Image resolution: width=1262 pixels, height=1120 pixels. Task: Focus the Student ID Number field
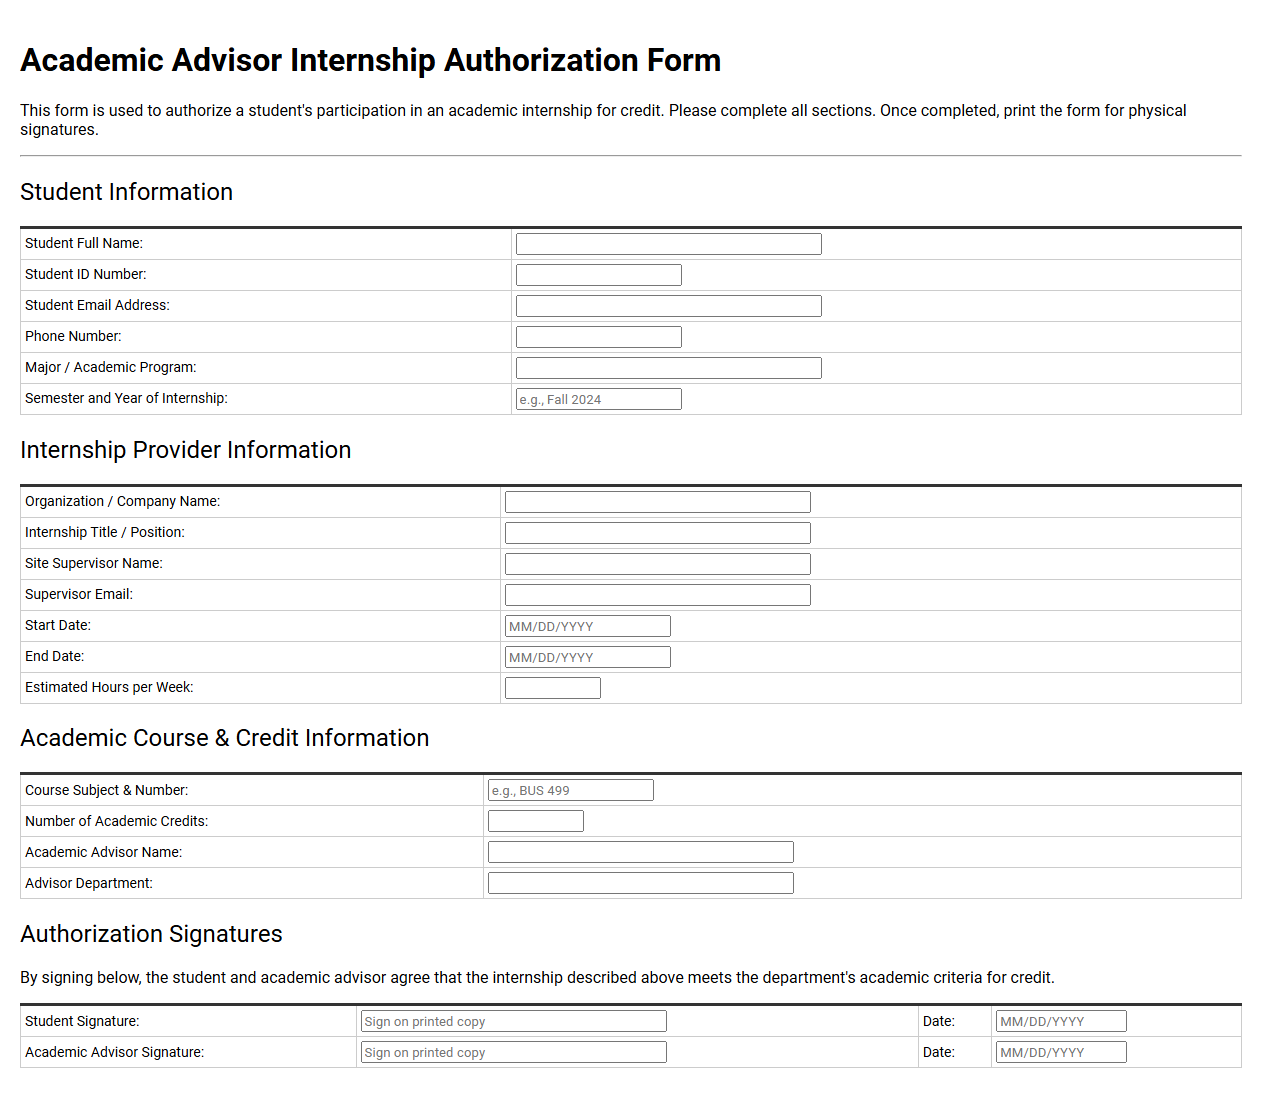(x=599, y=275)
